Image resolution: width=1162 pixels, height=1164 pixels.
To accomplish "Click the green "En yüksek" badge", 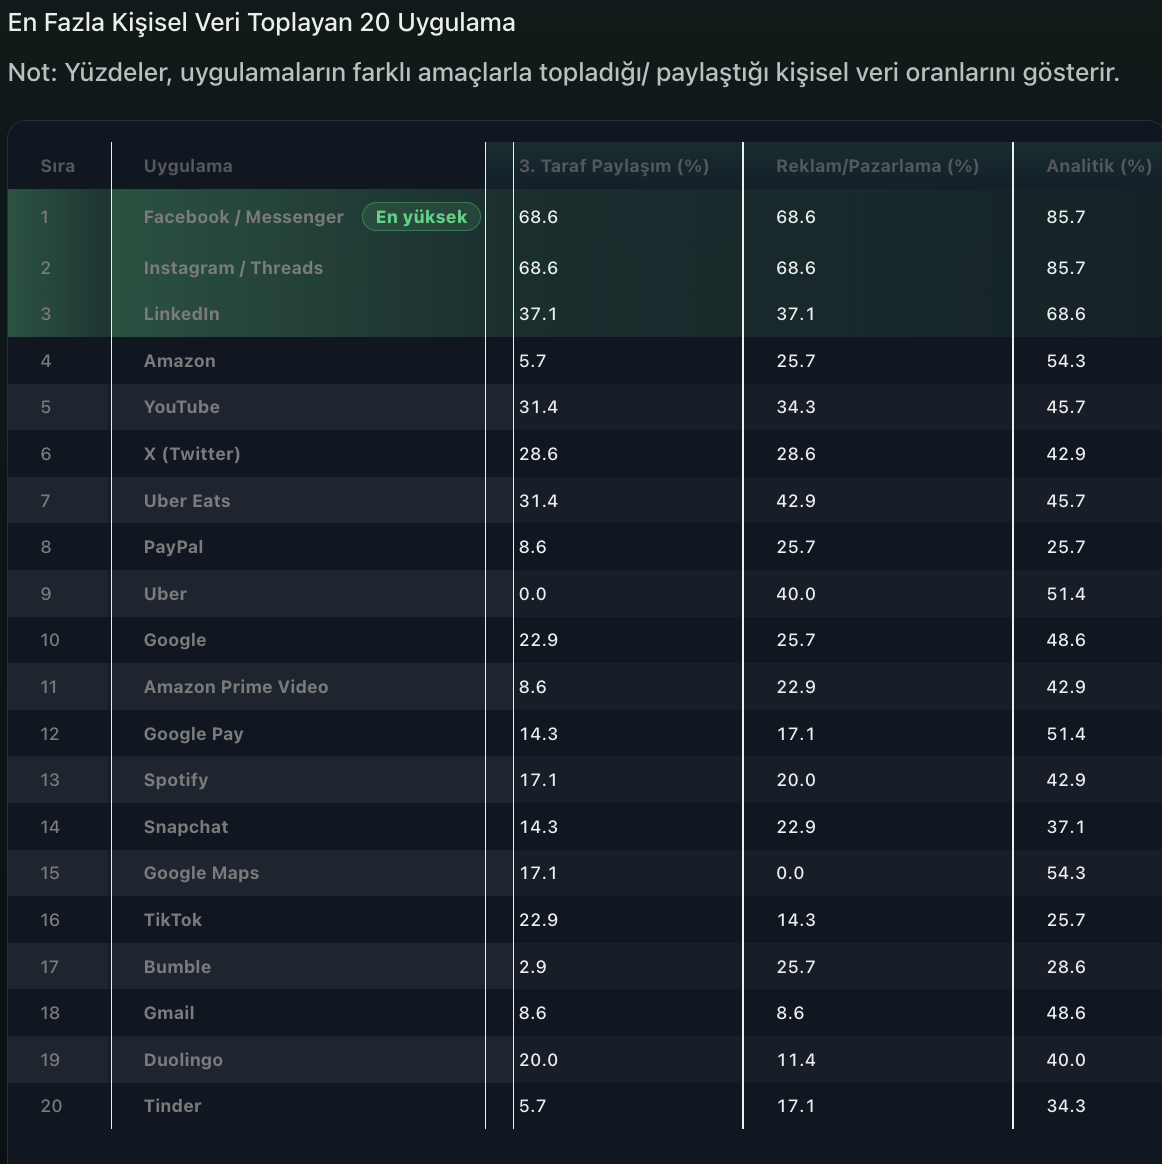I will pos(421,217).
